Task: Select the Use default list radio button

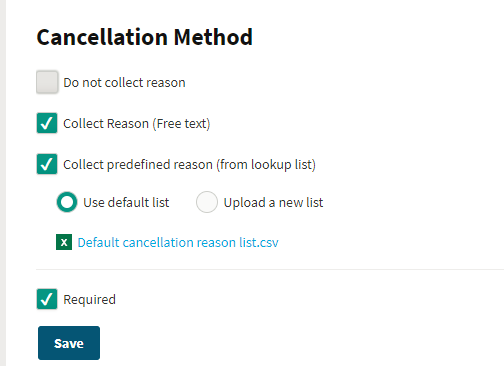Action: [67, 202]
